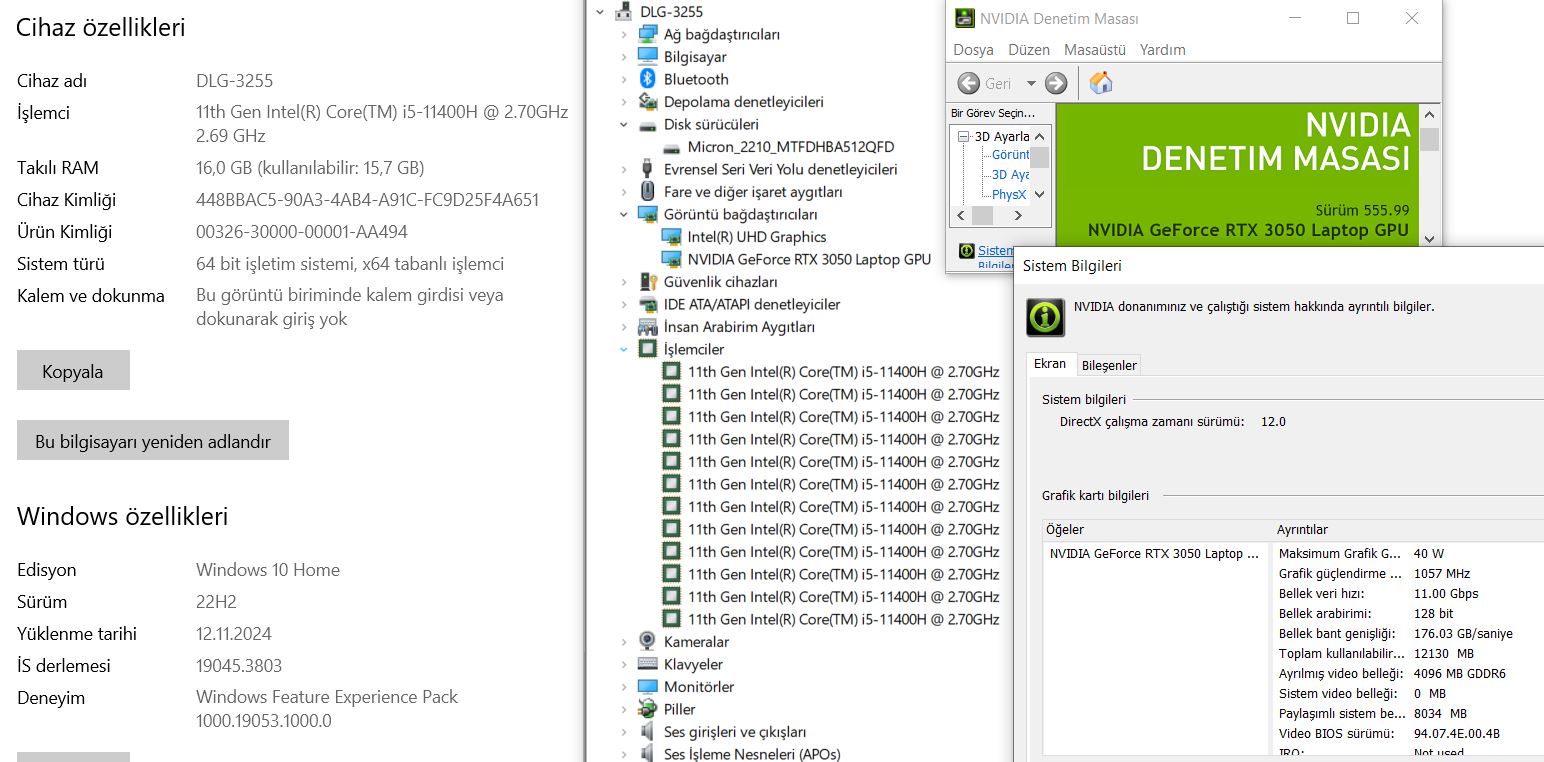Image resolution: width=1544 pixels, height=762 pixels.
Task: Click the Kopyala button
Action: click(73, 371)
